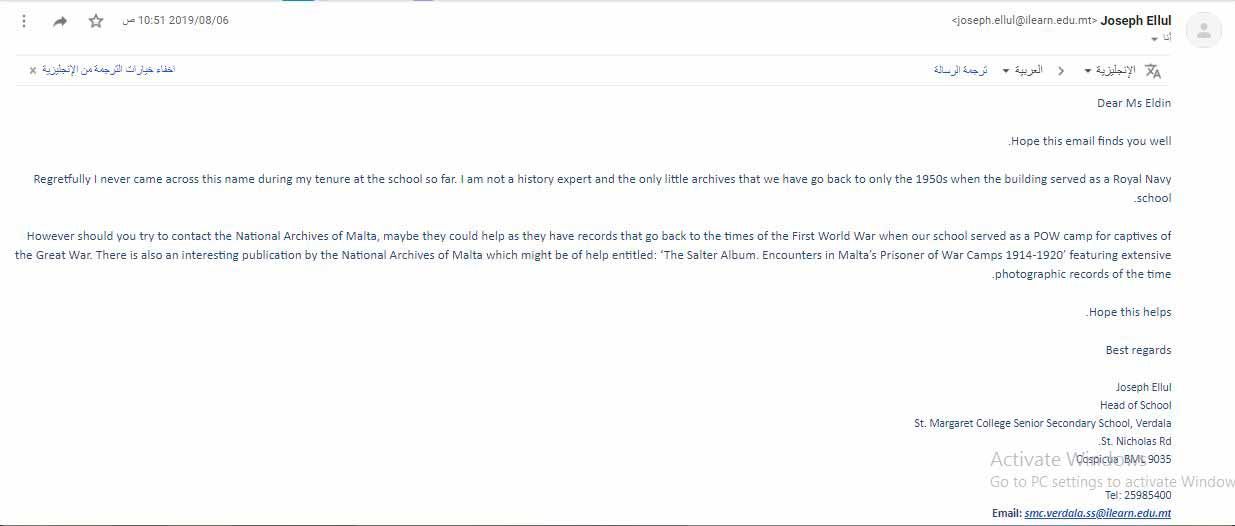The width and height of the screenshot is (1235, 526).
Task: Click the 'Best regards' closing line
Action: click(1138, 350)
